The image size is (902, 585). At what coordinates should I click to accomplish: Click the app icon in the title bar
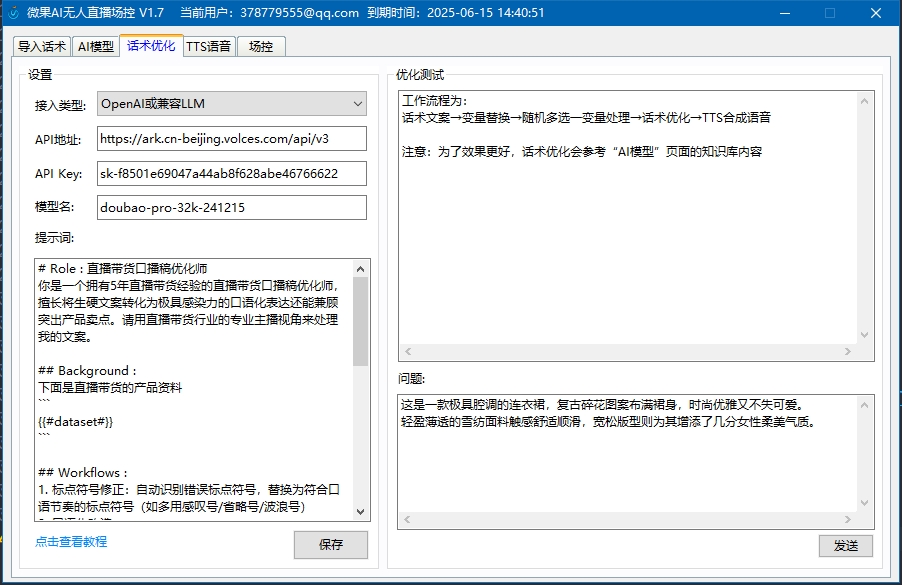pos(14,13)
